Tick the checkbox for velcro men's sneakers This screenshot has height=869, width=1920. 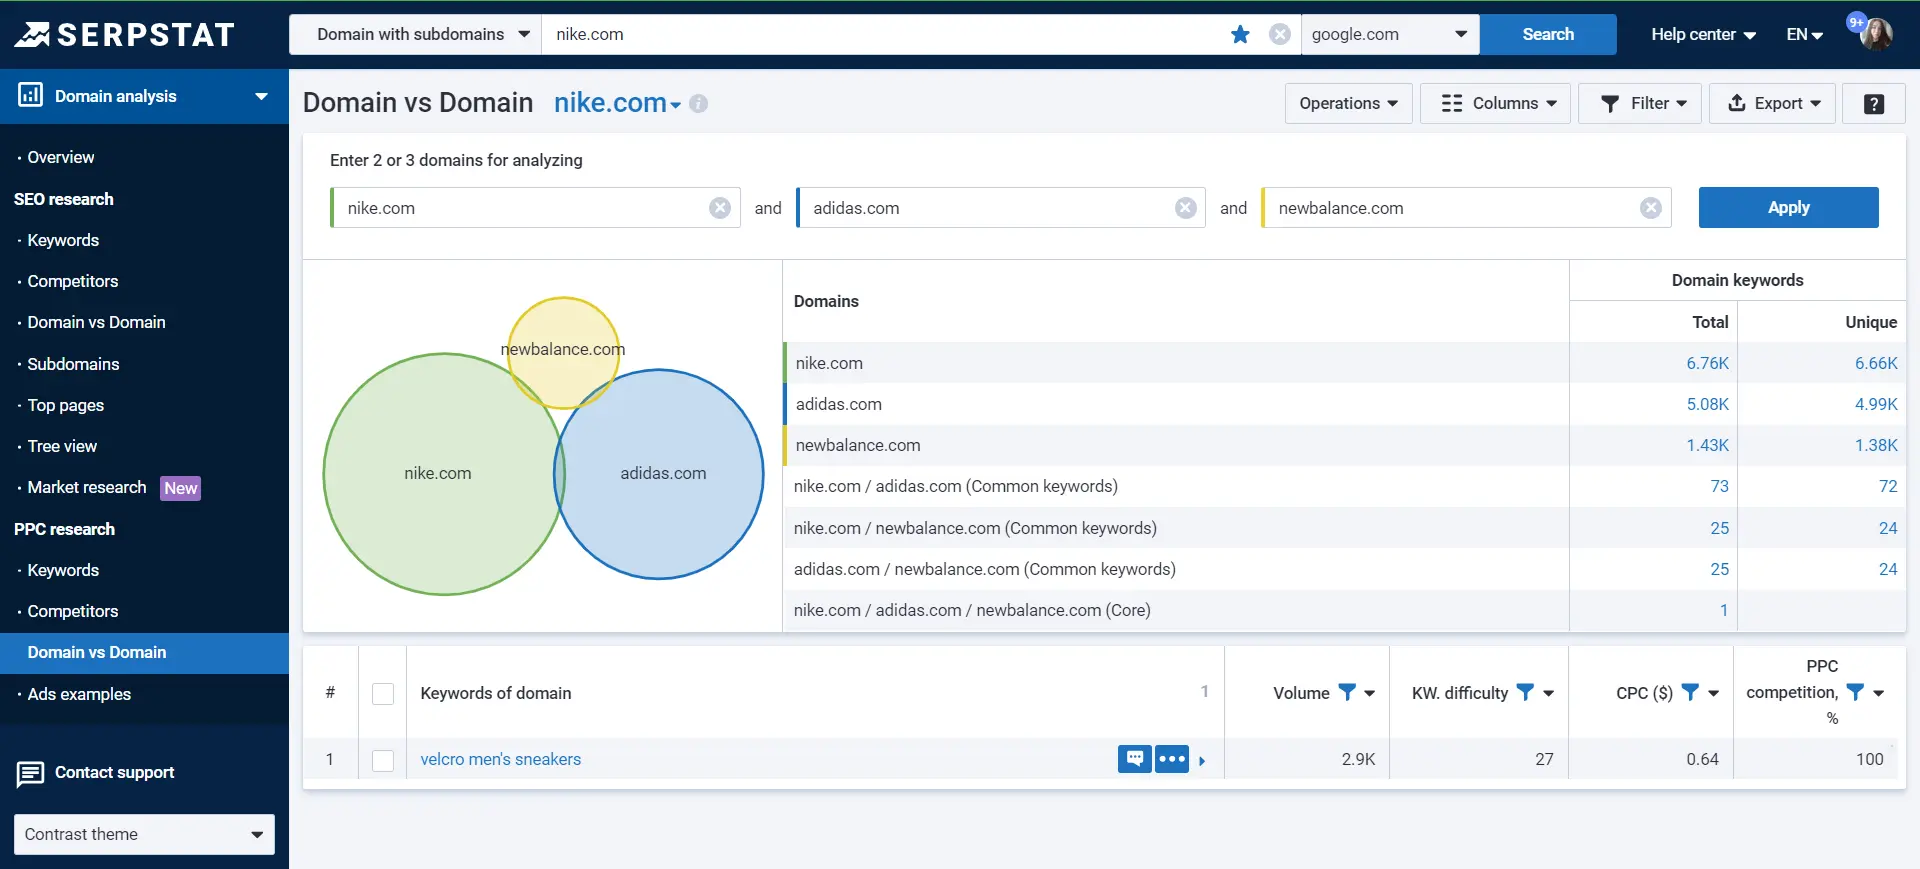tap(383, 760)
